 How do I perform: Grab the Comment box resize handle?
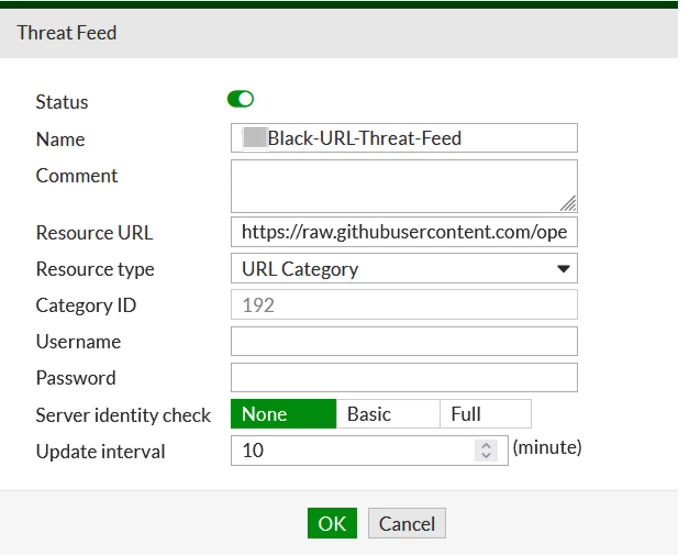point(568,204)
